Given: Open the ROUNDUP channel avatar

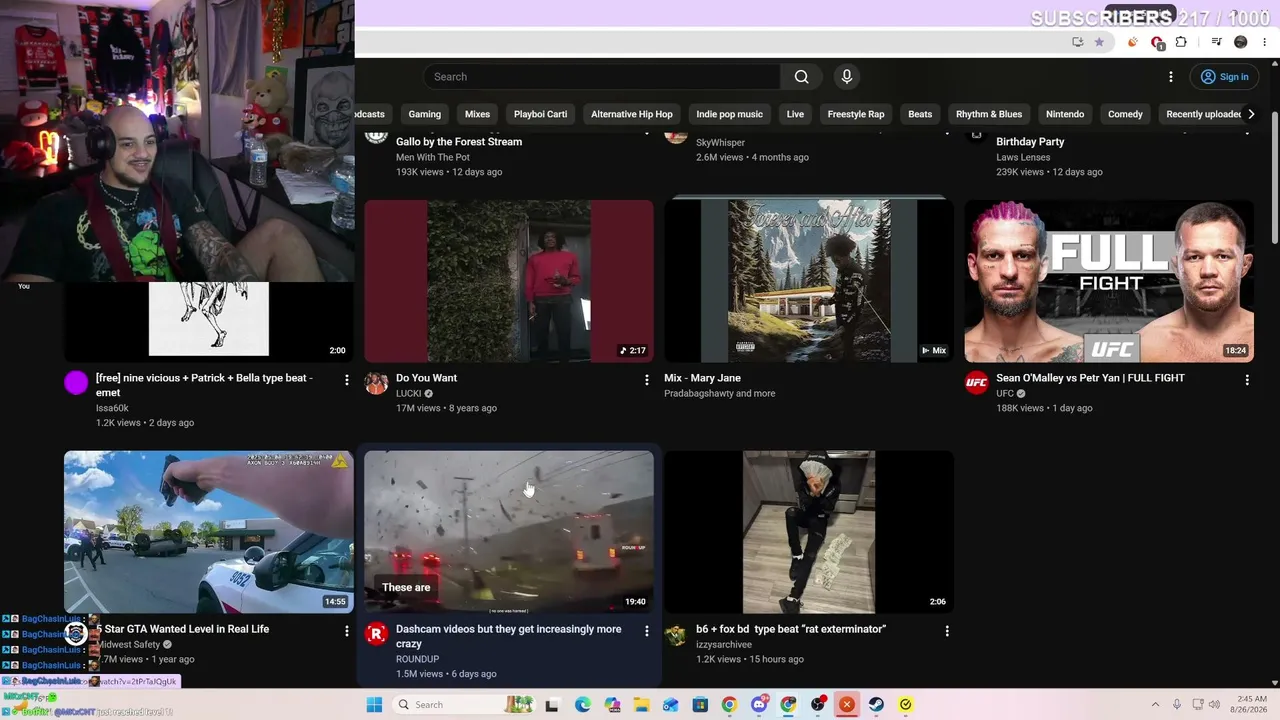Looking at the screenshot, I should pos(376,634).
